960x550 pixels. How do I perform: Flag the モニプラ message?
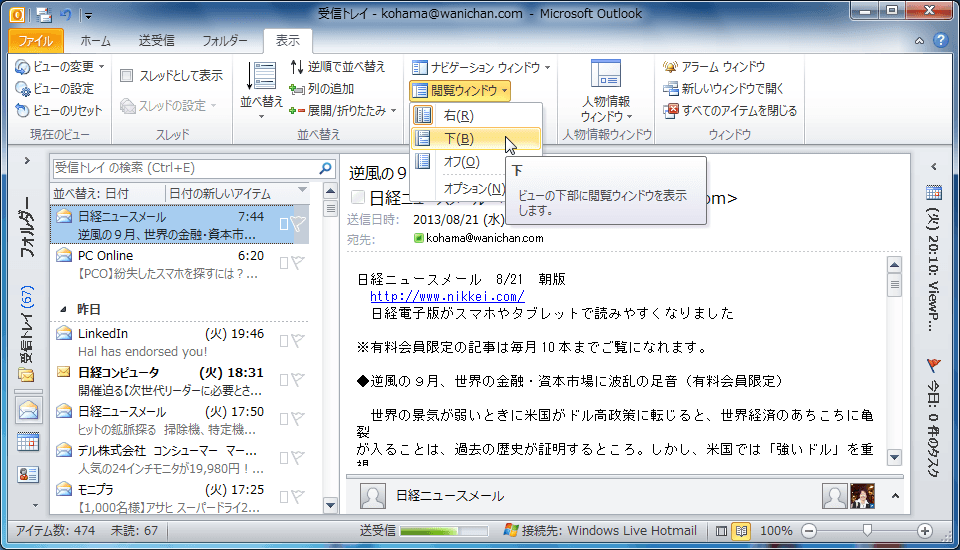point(298,497)
